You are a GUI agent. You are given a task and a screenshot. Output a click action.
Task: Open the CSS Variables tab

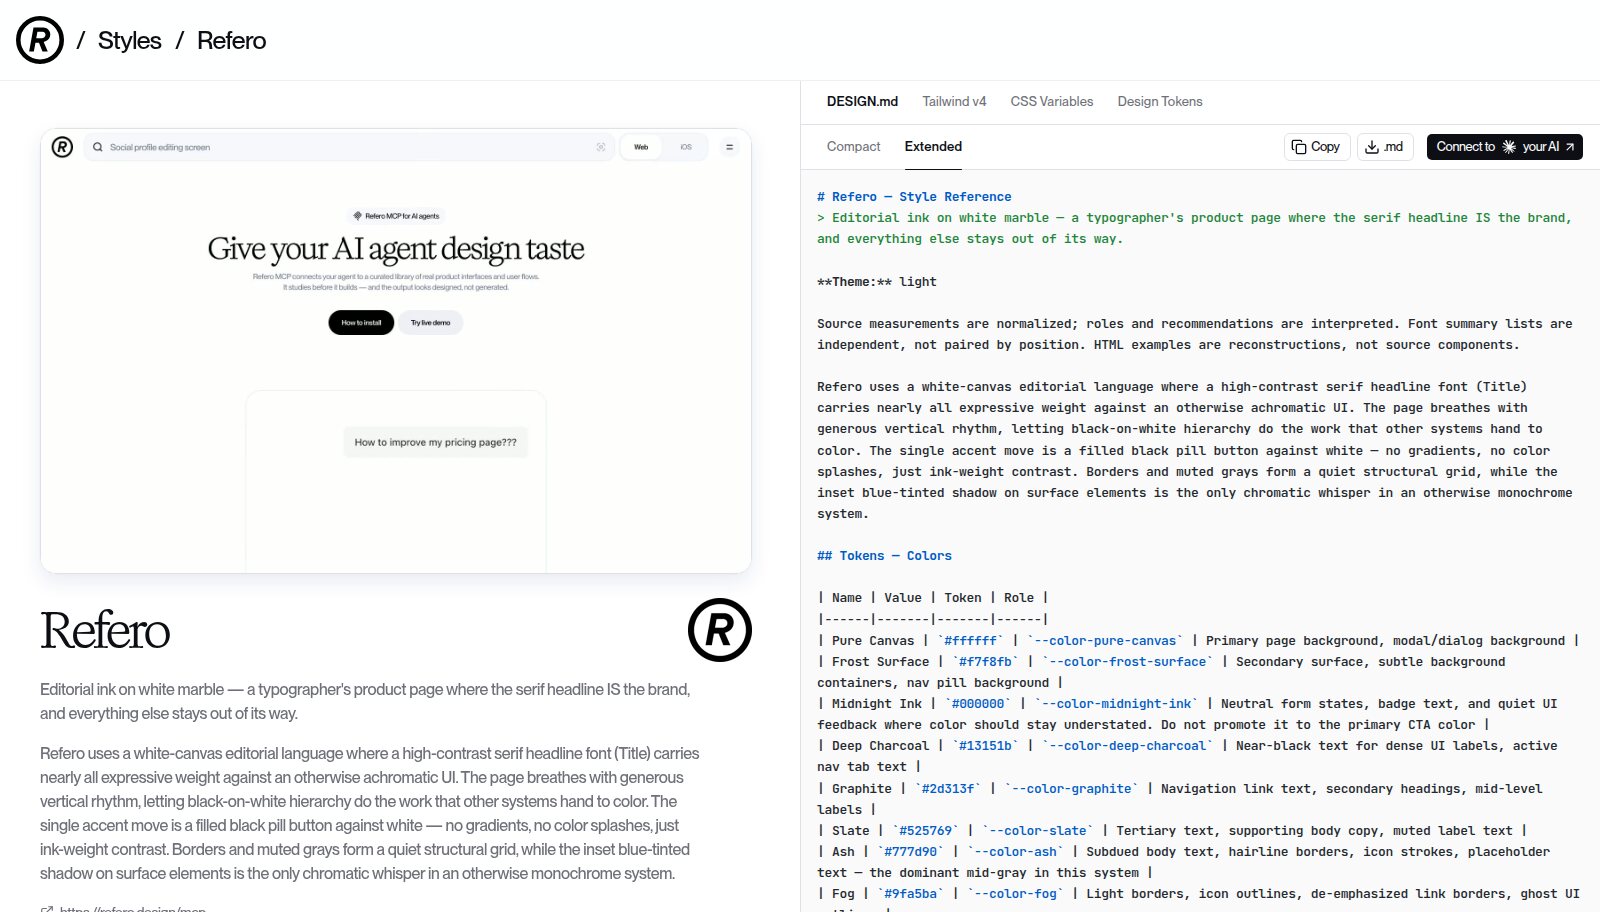(x=1052, y=101)
